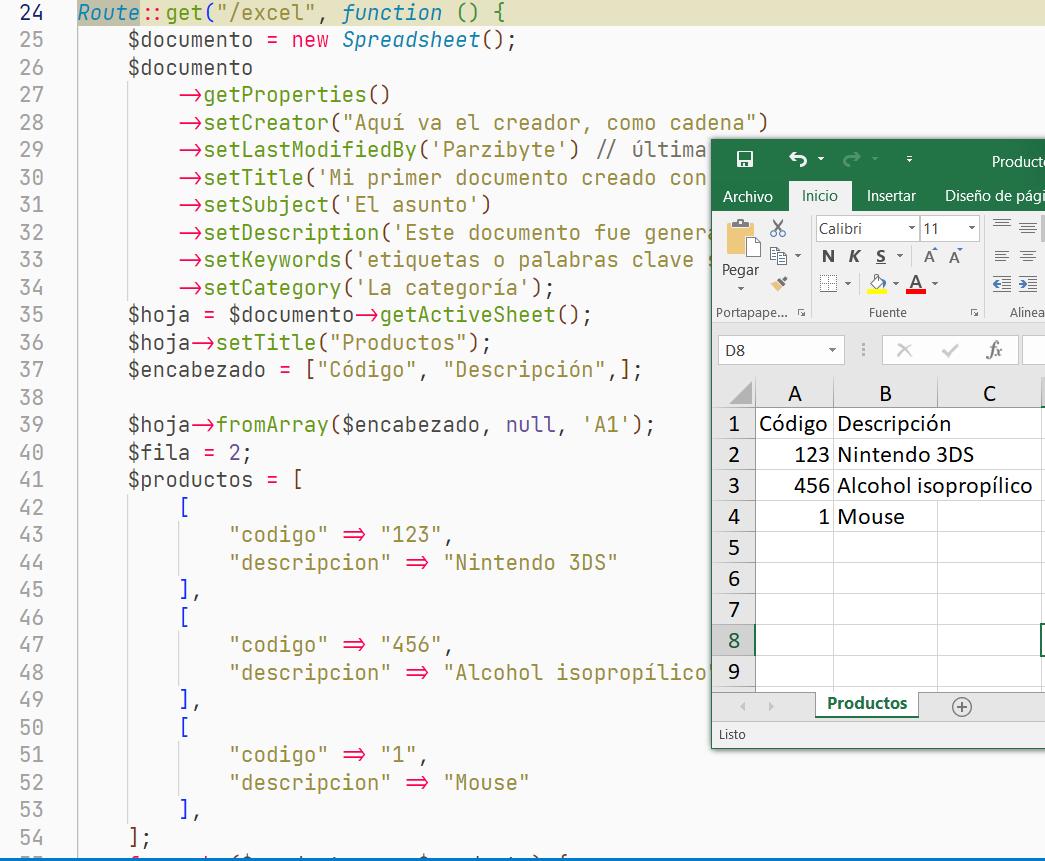Click the Decrease font size icon
1045x861 pixels.
(956, 257)
